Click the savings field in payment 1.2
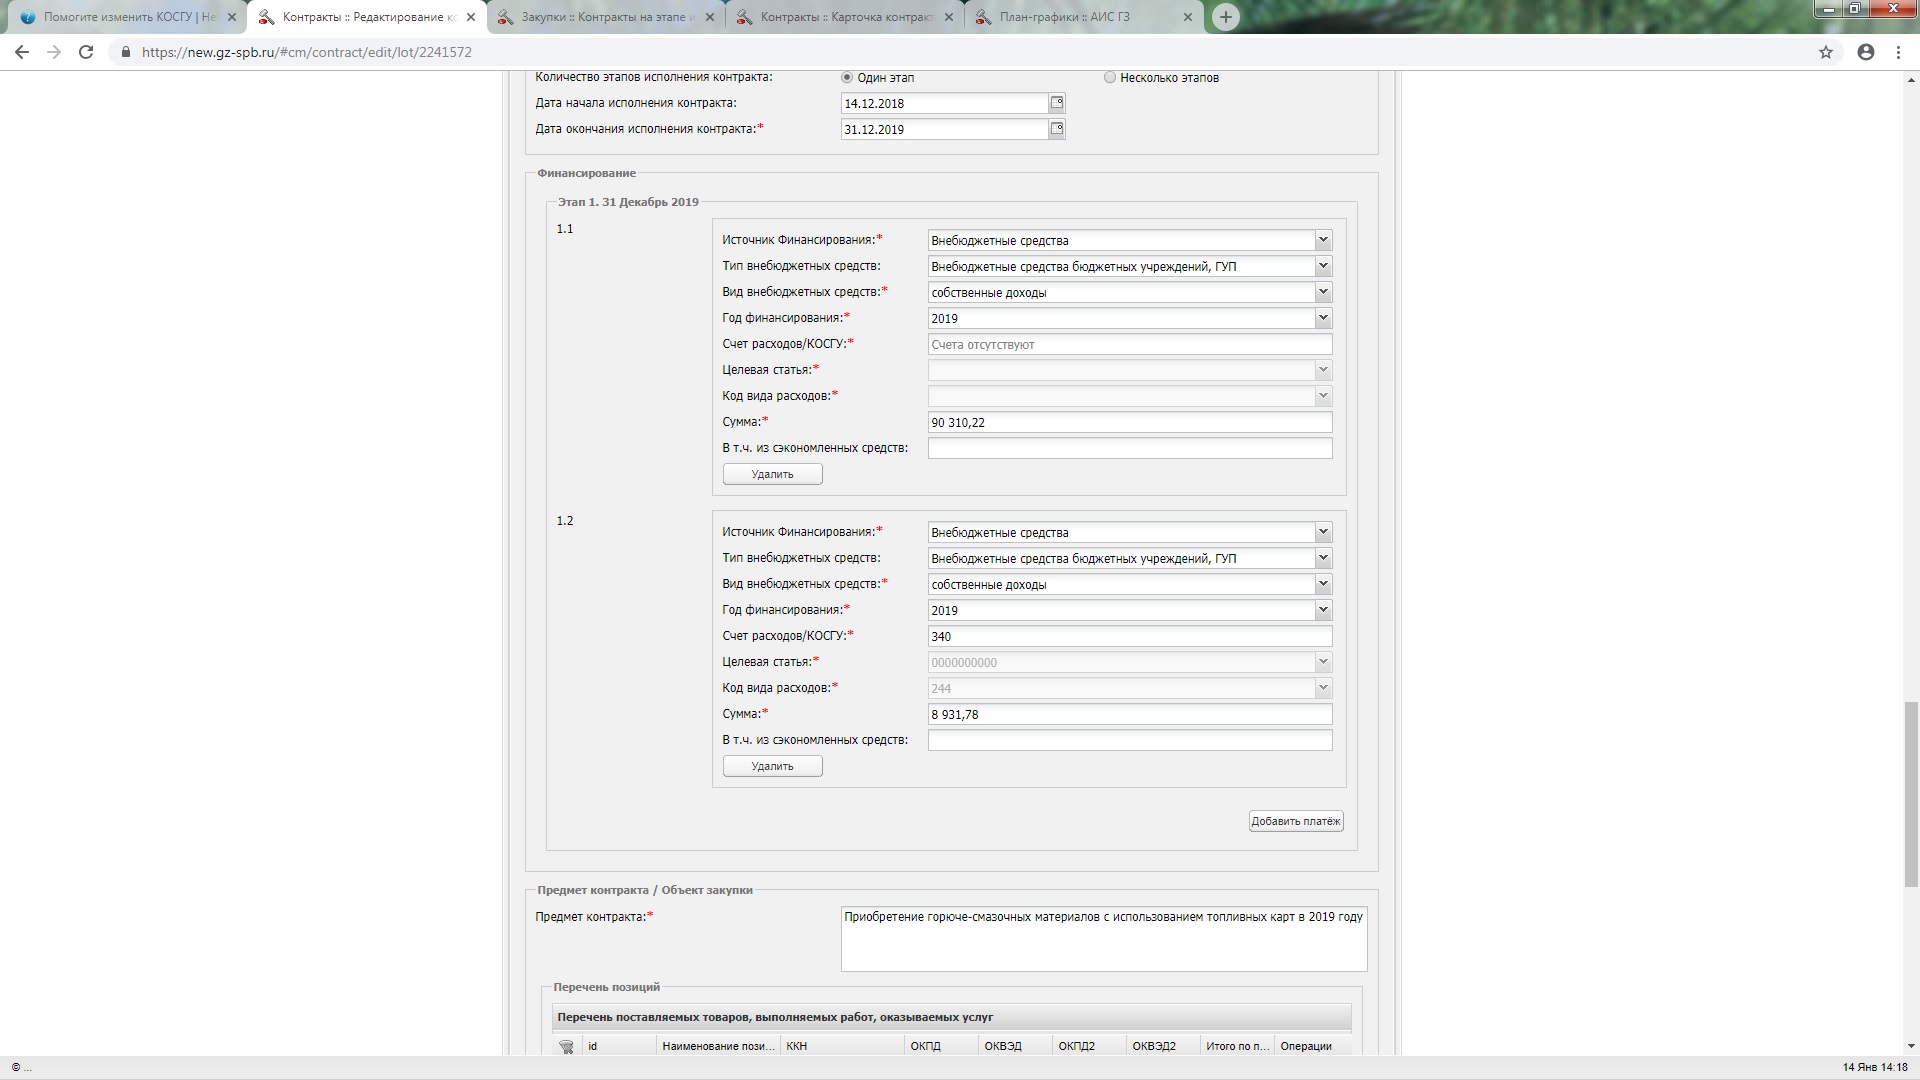 pyautogui.click(x=1130, y=740)
